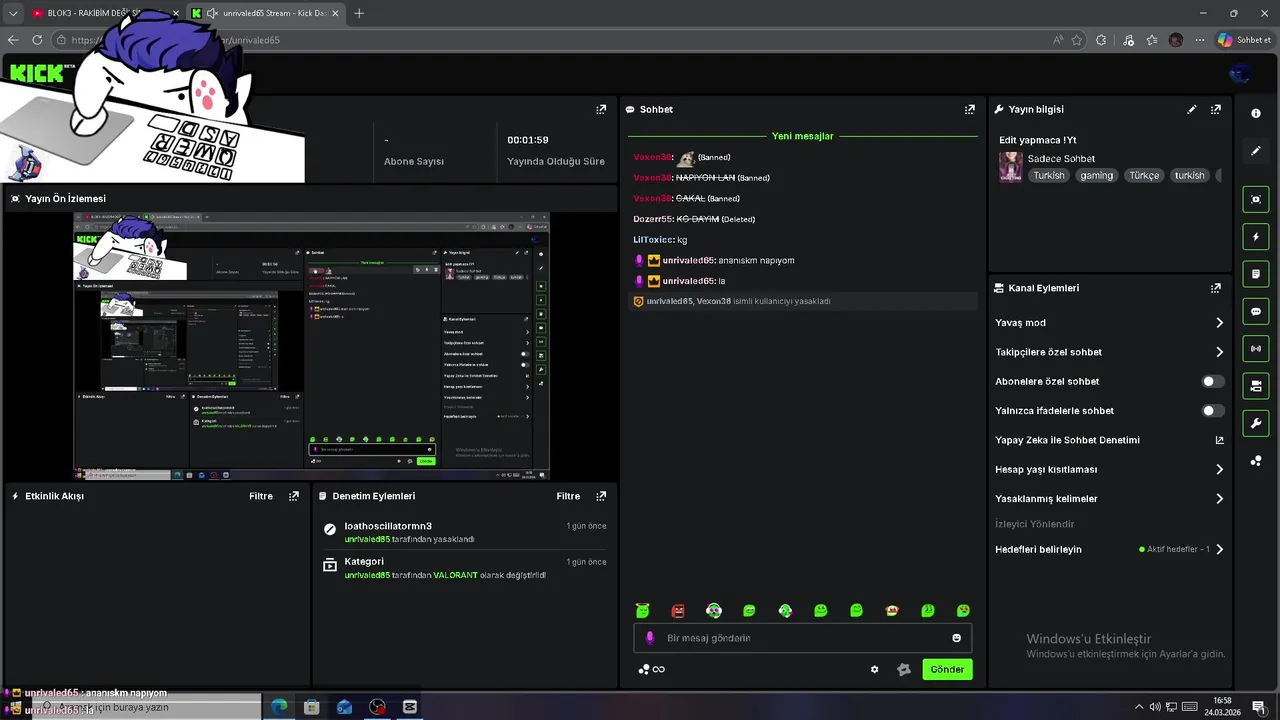Open Filtre in Denetim Eylemleri panel

(x=568, y=496)
